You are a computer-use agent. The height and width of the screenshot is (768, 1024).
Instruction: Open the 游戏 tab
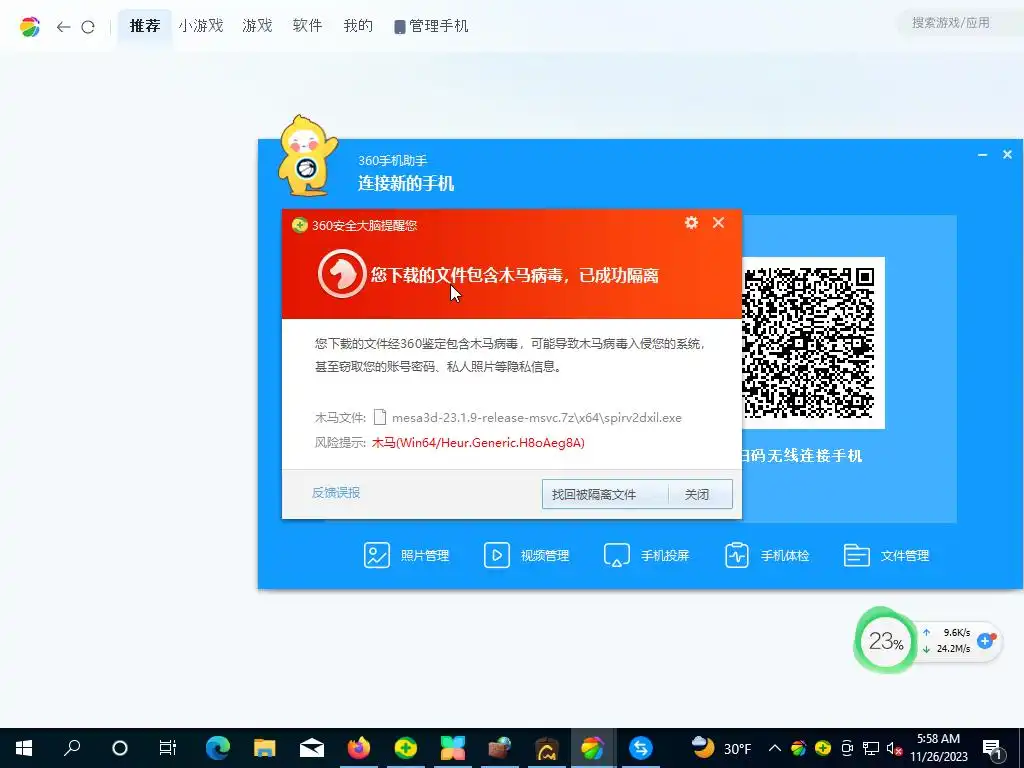(257, 26)
